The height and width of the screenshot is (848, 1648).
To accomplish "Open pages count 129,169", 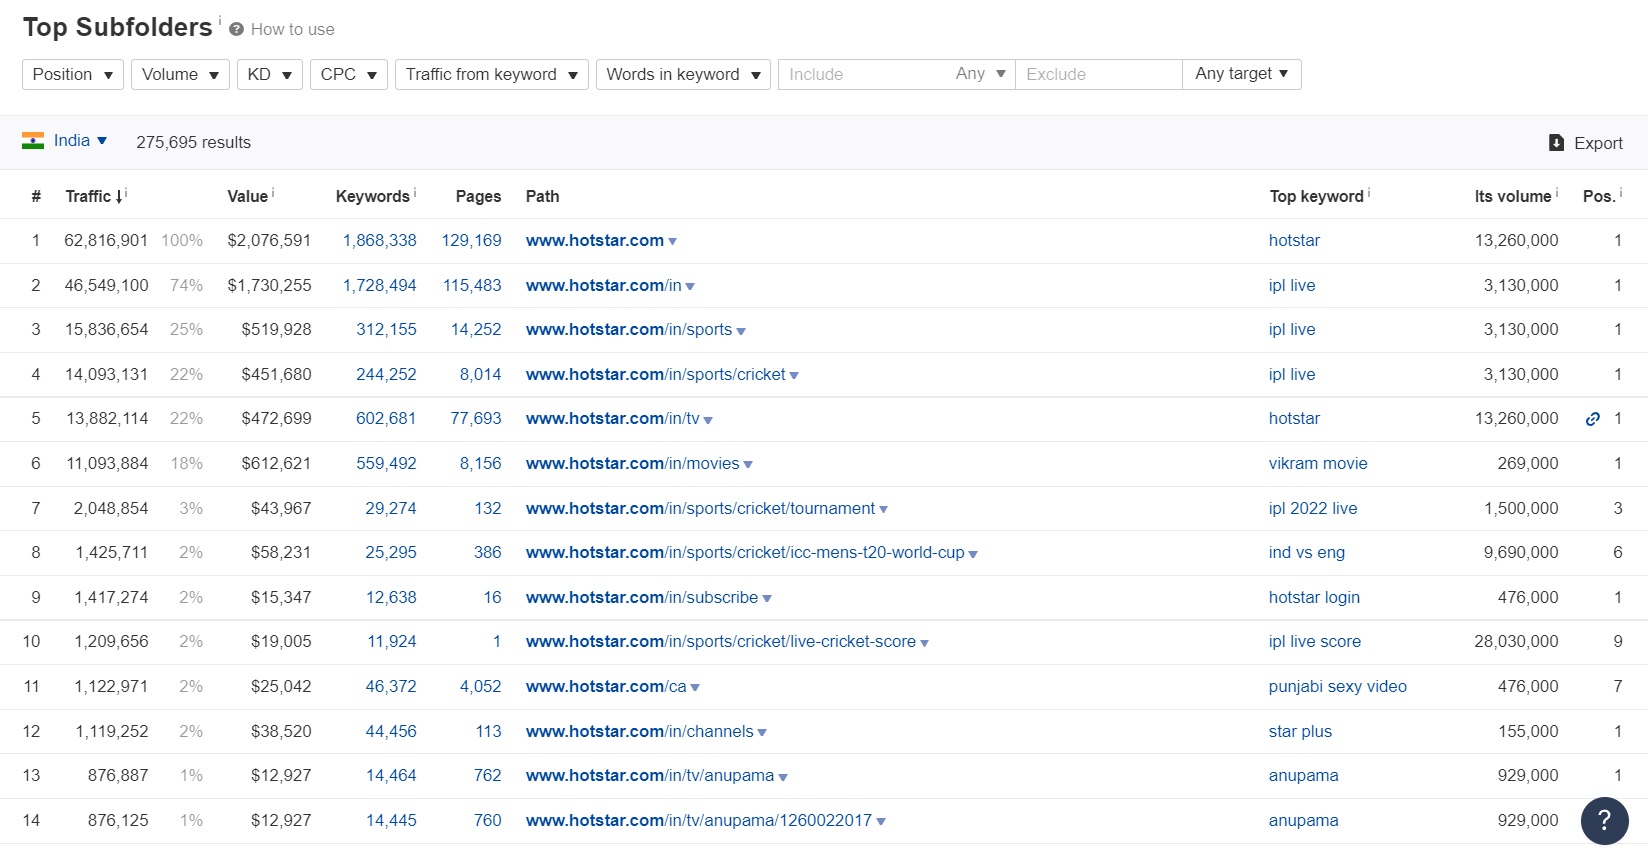I will [472, 240].
